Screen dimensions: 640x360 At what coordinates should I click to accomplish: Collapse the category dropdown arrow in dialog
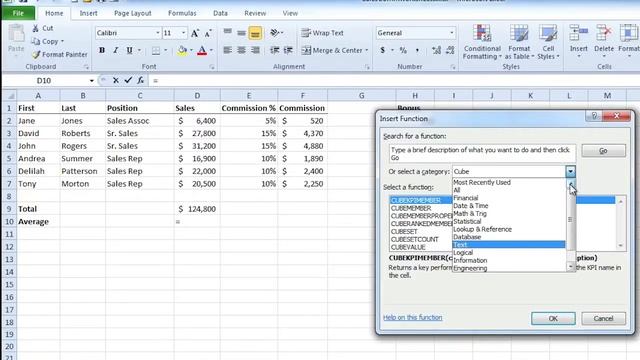[570, 171]
